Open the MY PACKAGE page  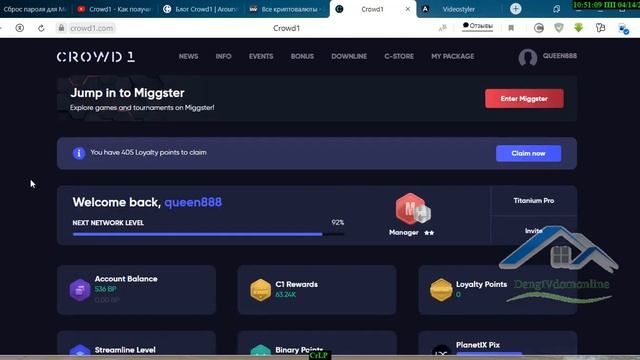pyautogui.click(x=453, y=56)
